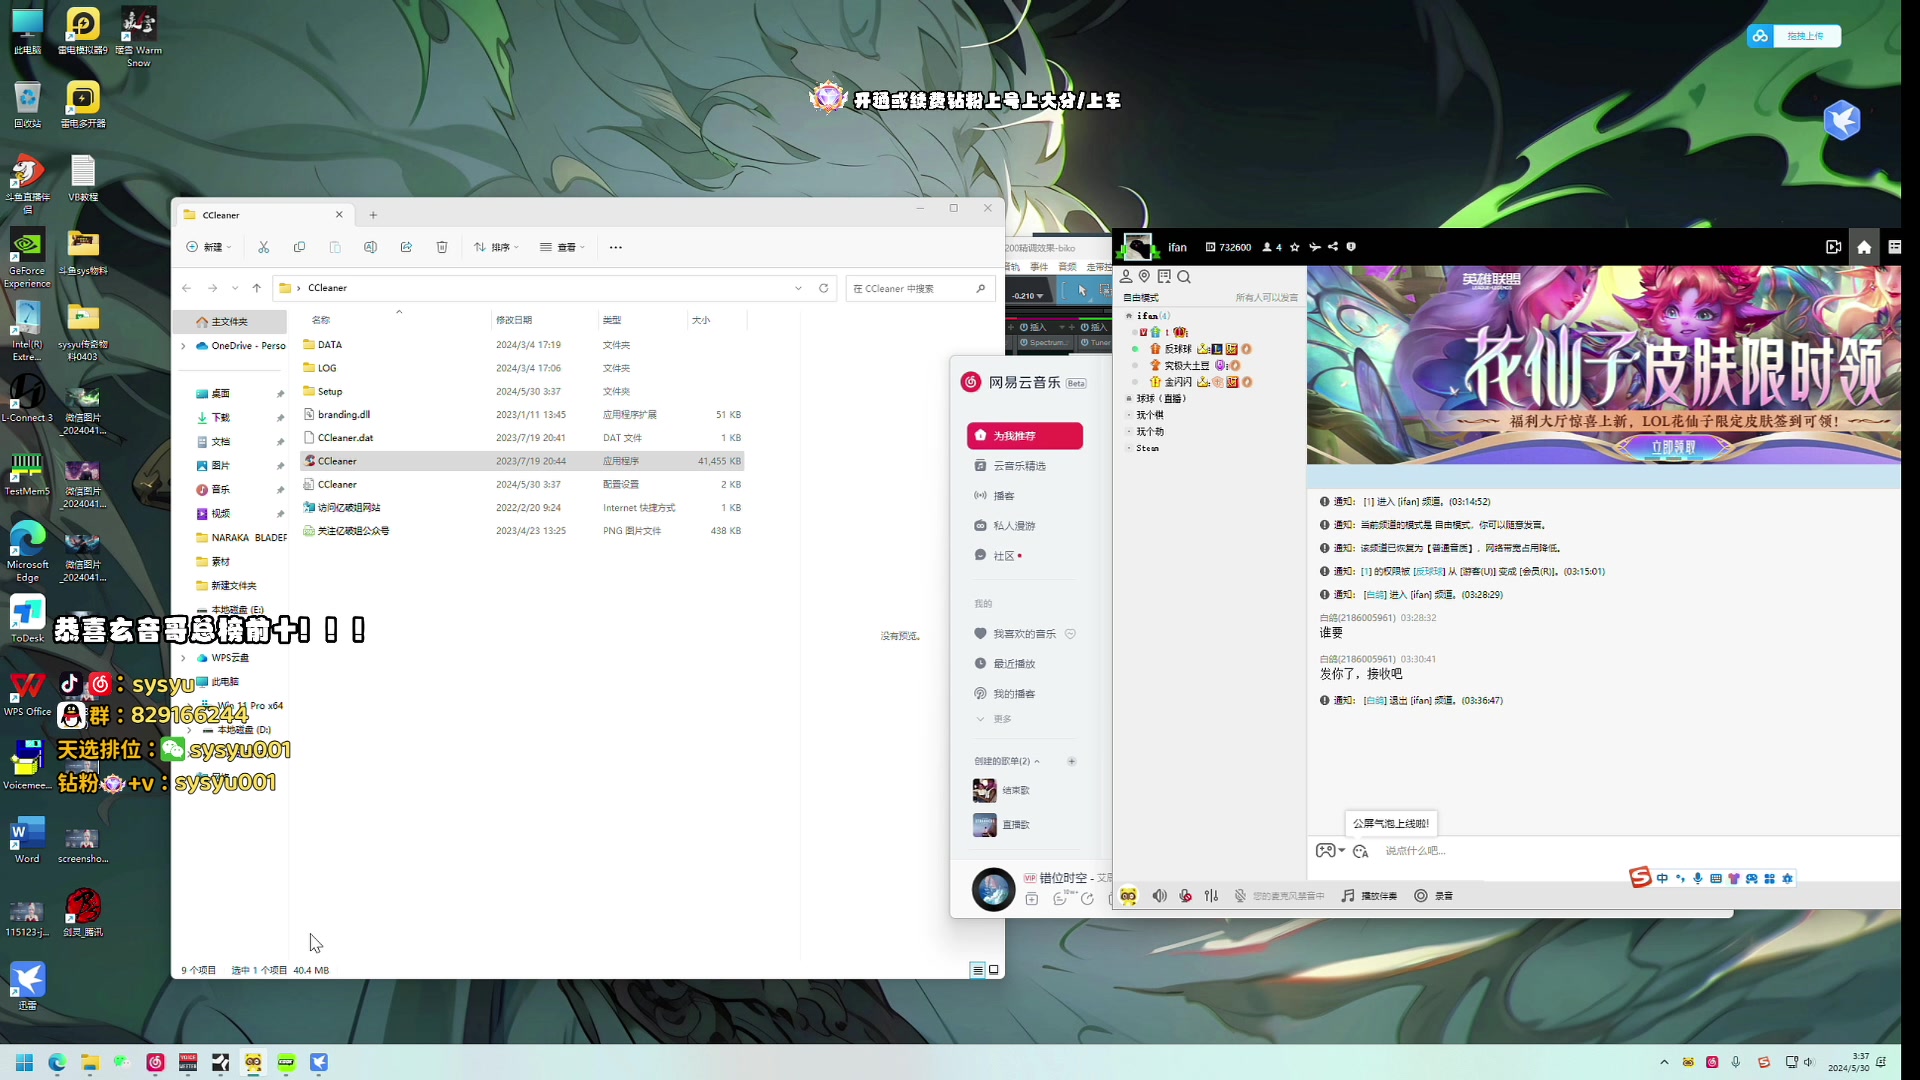Refresh the CCleaner folder view

824,288
